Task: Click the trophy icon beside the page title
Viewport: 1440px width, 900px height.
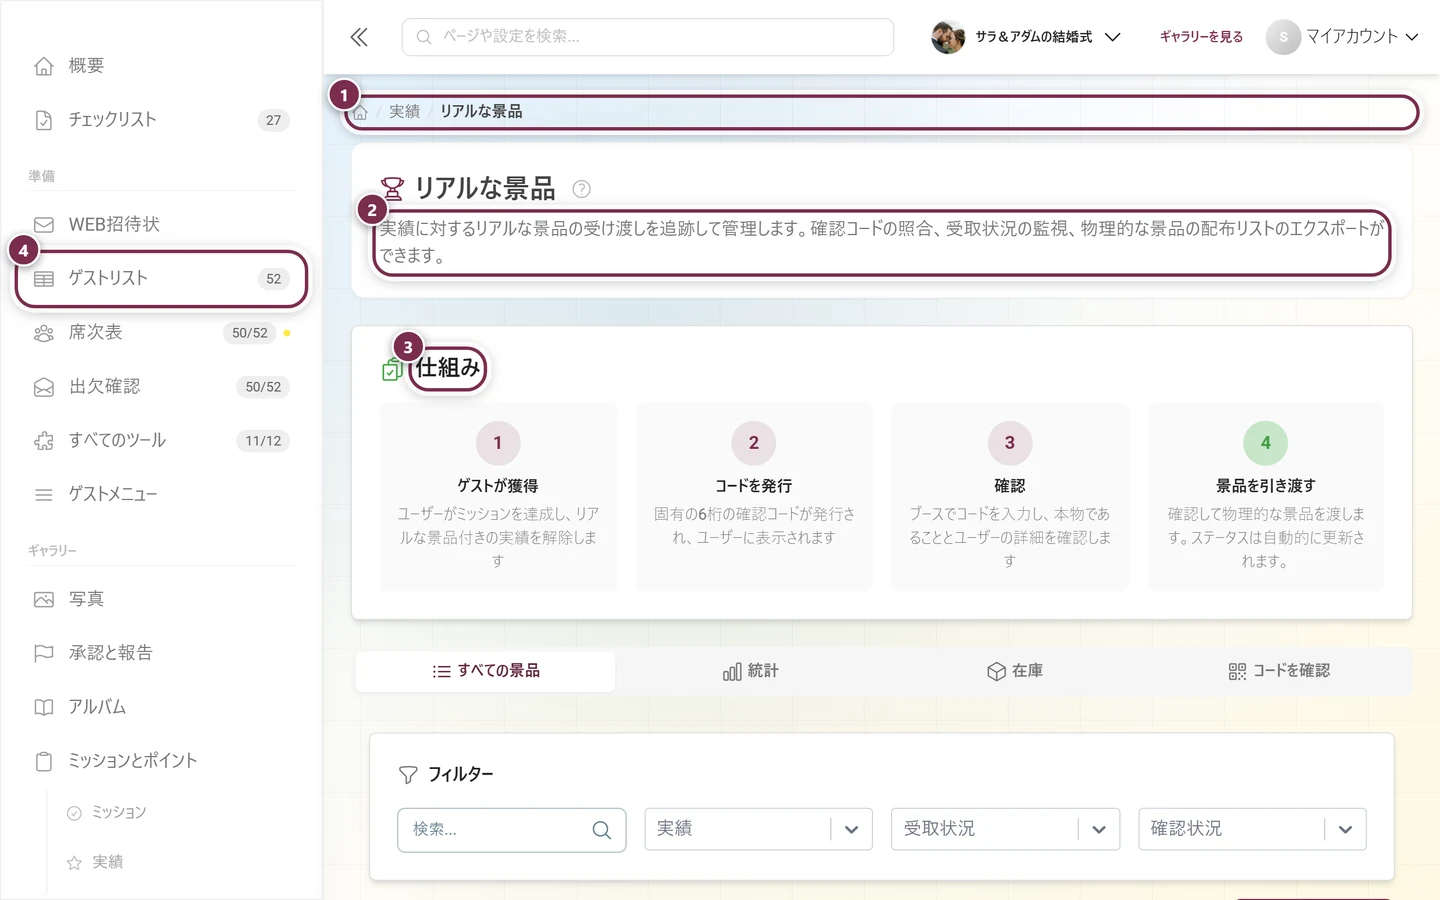Action: [392, 188]
